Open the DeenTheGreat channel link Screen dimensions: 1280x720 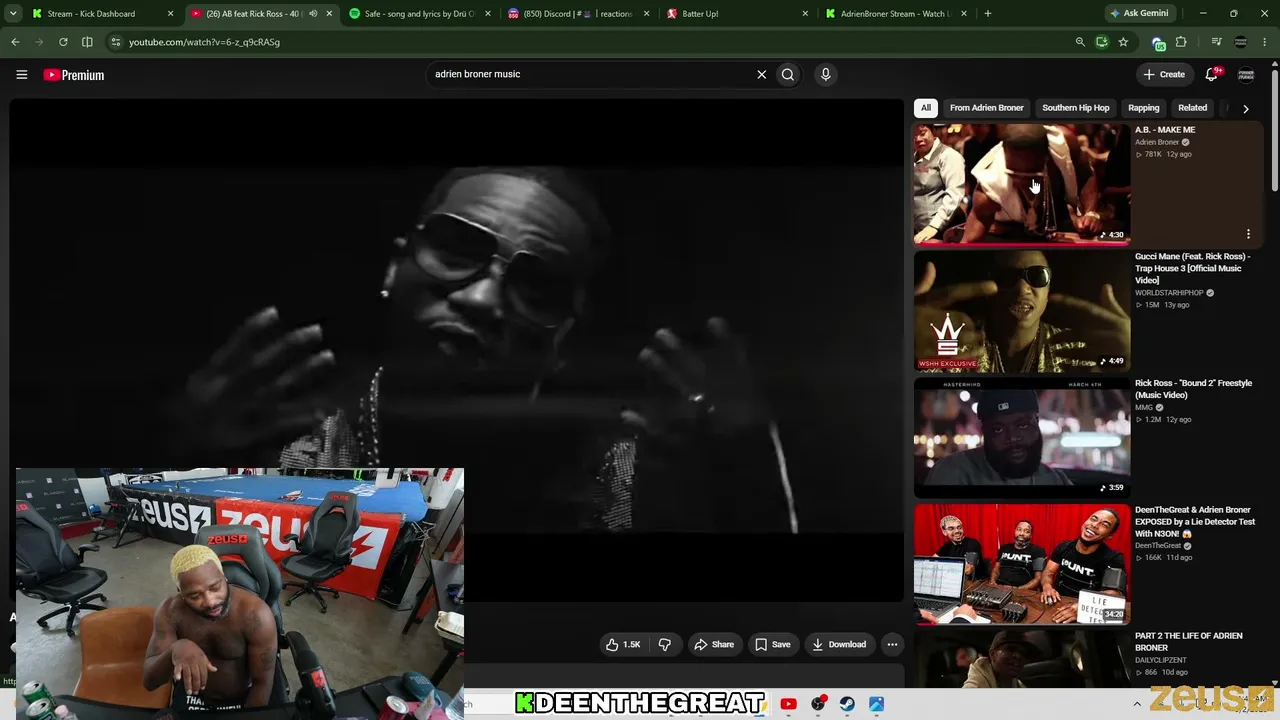1158,546
